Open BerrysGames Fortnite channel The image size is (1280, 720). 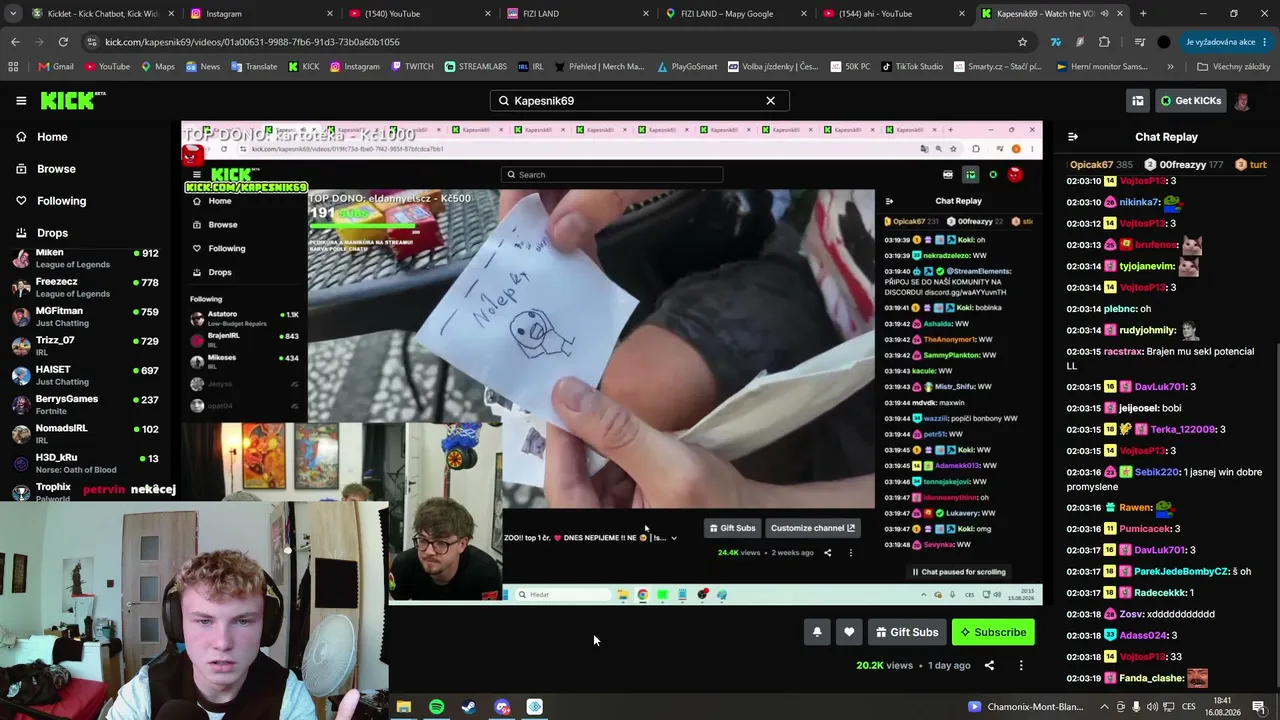click(86, 404)
